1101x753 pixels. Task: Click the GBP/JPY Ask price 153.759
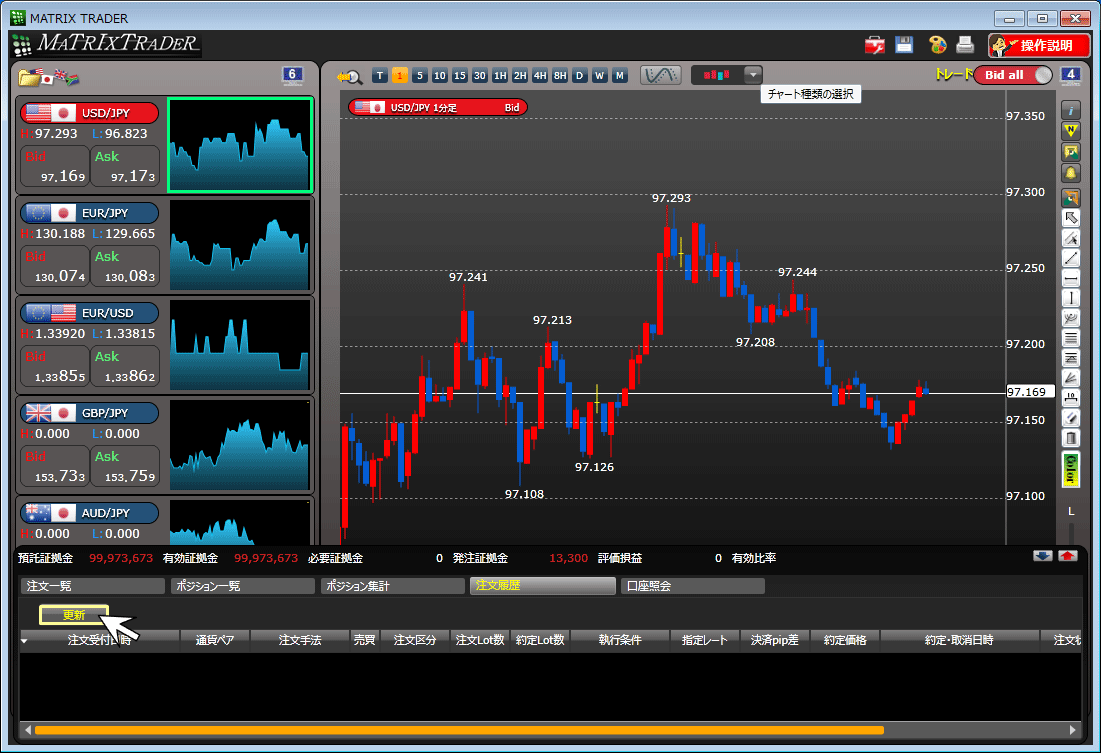126,466
